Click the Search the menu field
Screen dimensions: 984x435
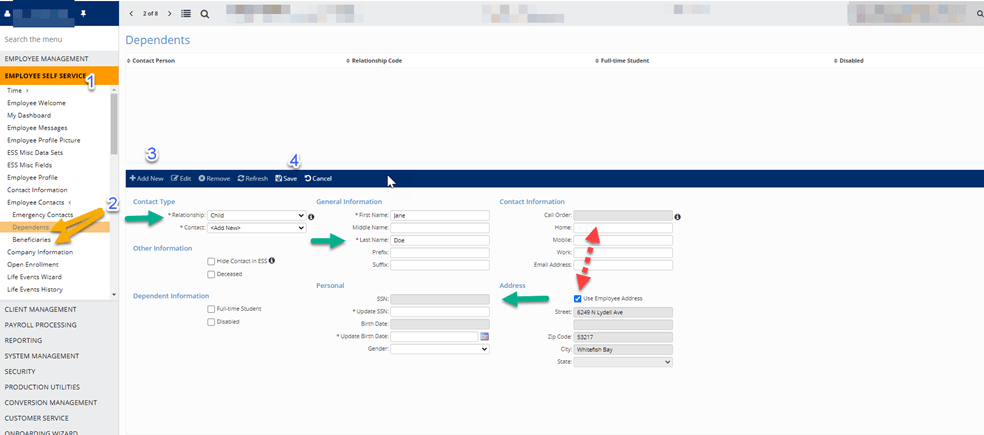59,39
